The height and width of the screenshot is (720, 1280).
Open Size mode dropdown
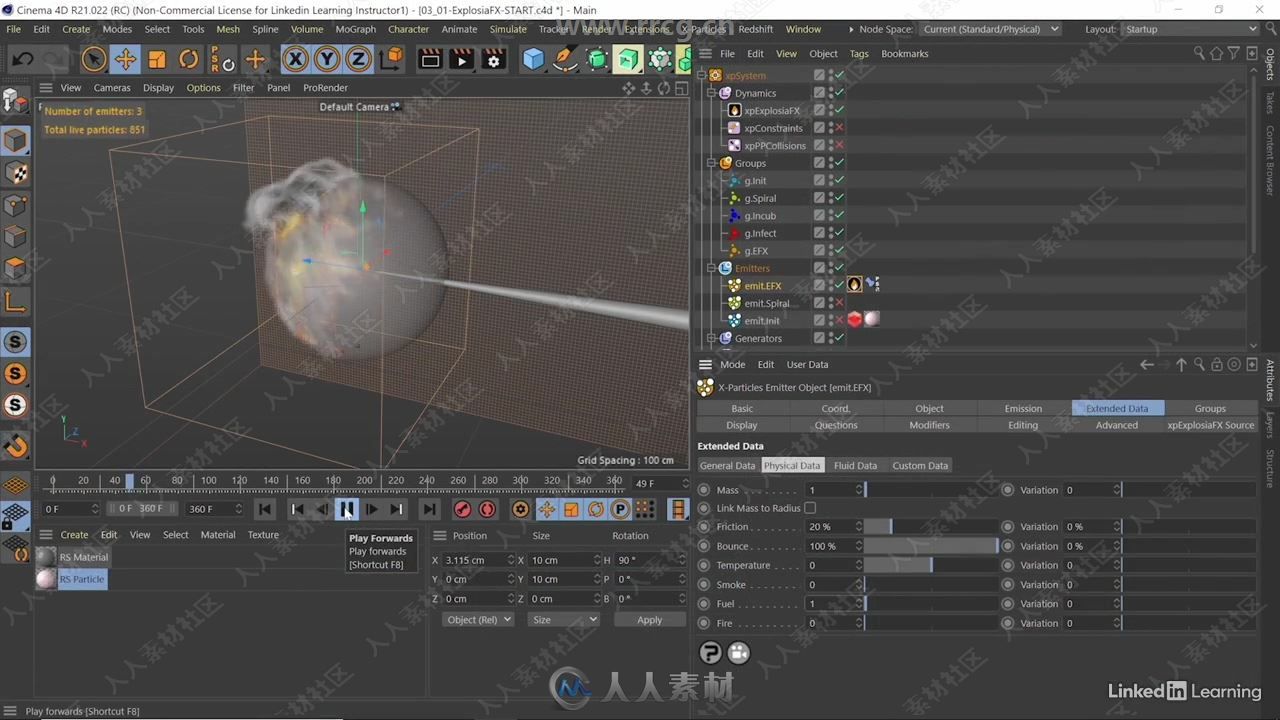tap(563, 620)
